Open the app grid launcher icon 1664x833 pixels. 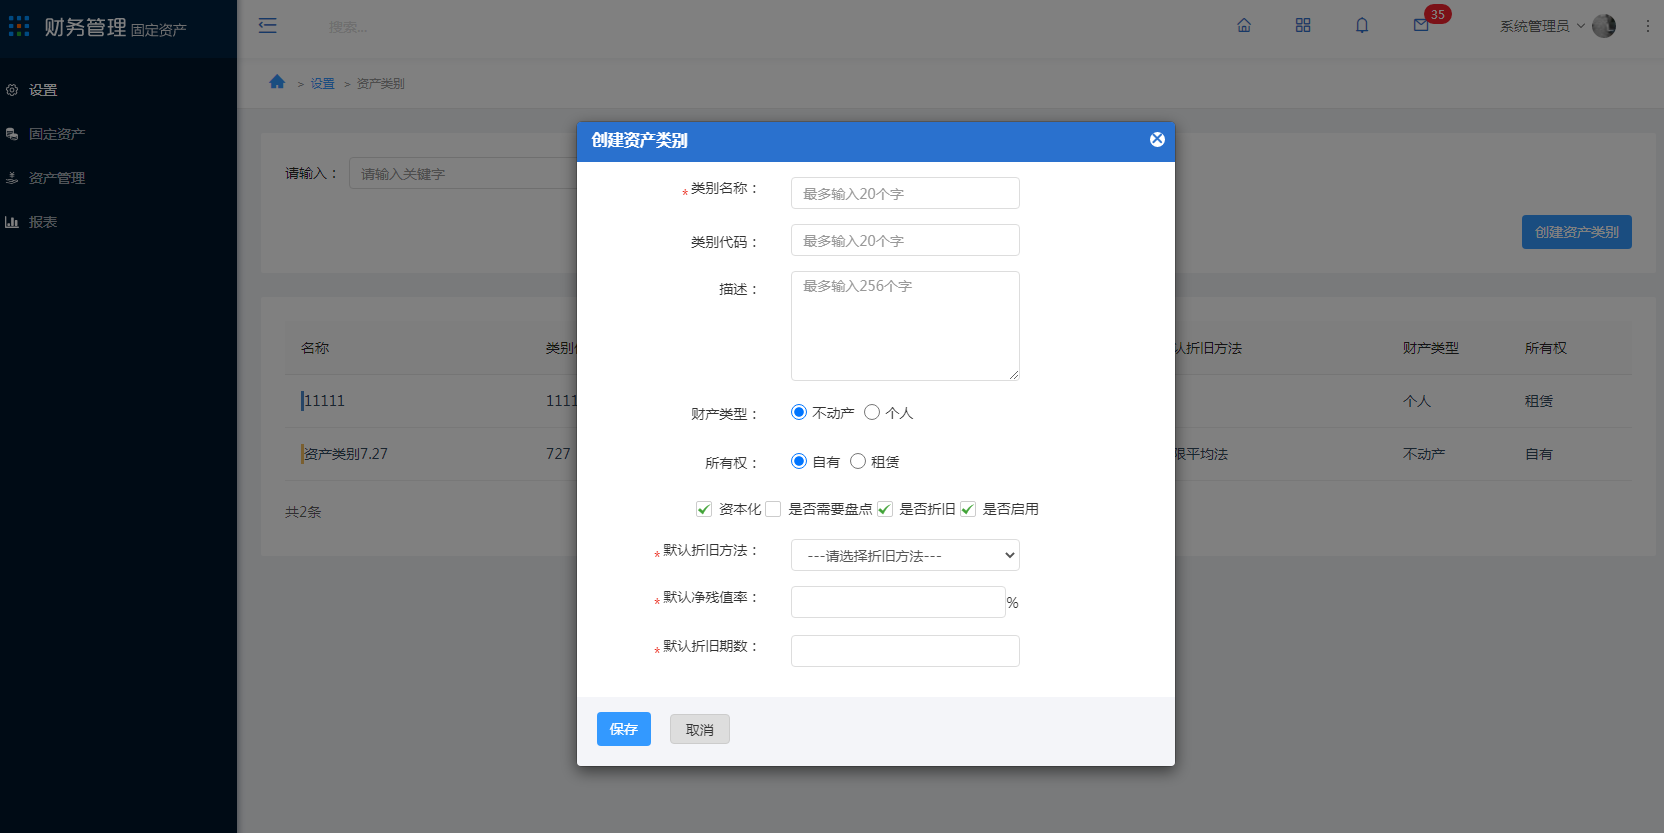pyautogui.click(x=19, y=26)
